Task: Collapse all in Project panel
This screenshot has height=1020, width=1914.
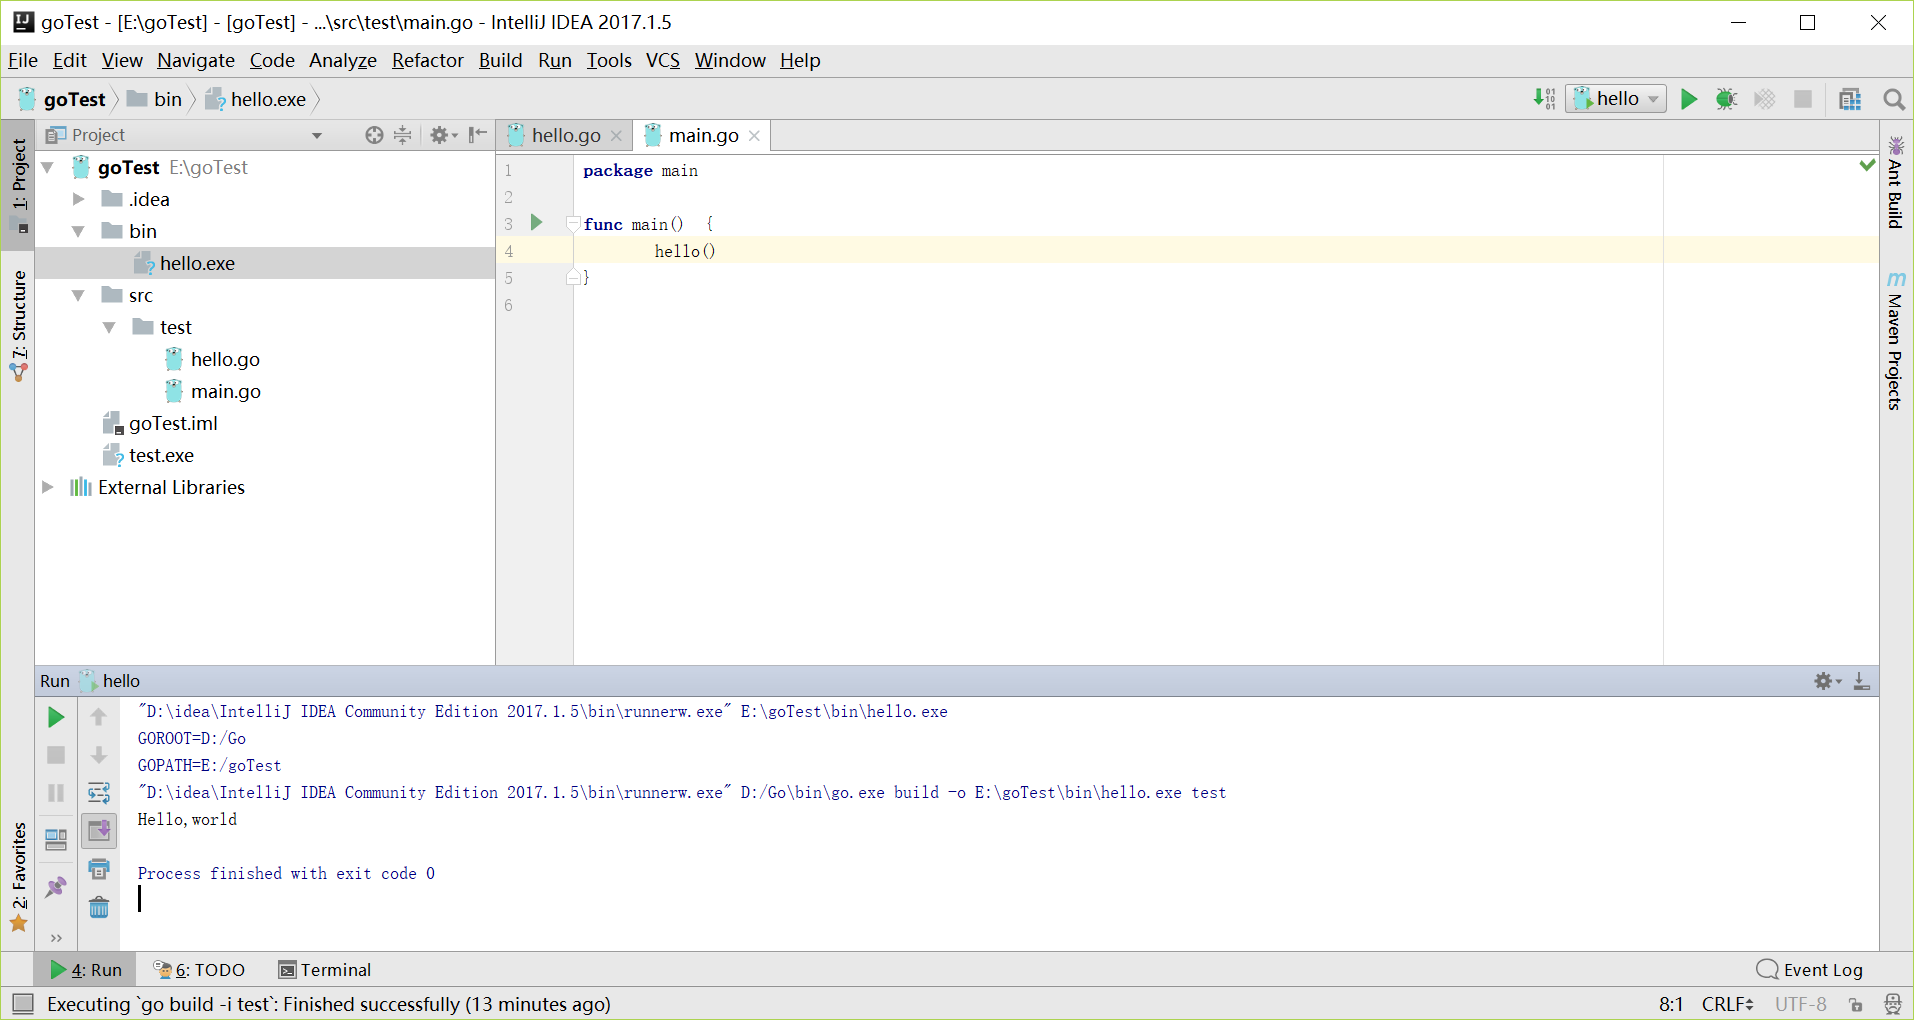Action: tap(402, 135)
